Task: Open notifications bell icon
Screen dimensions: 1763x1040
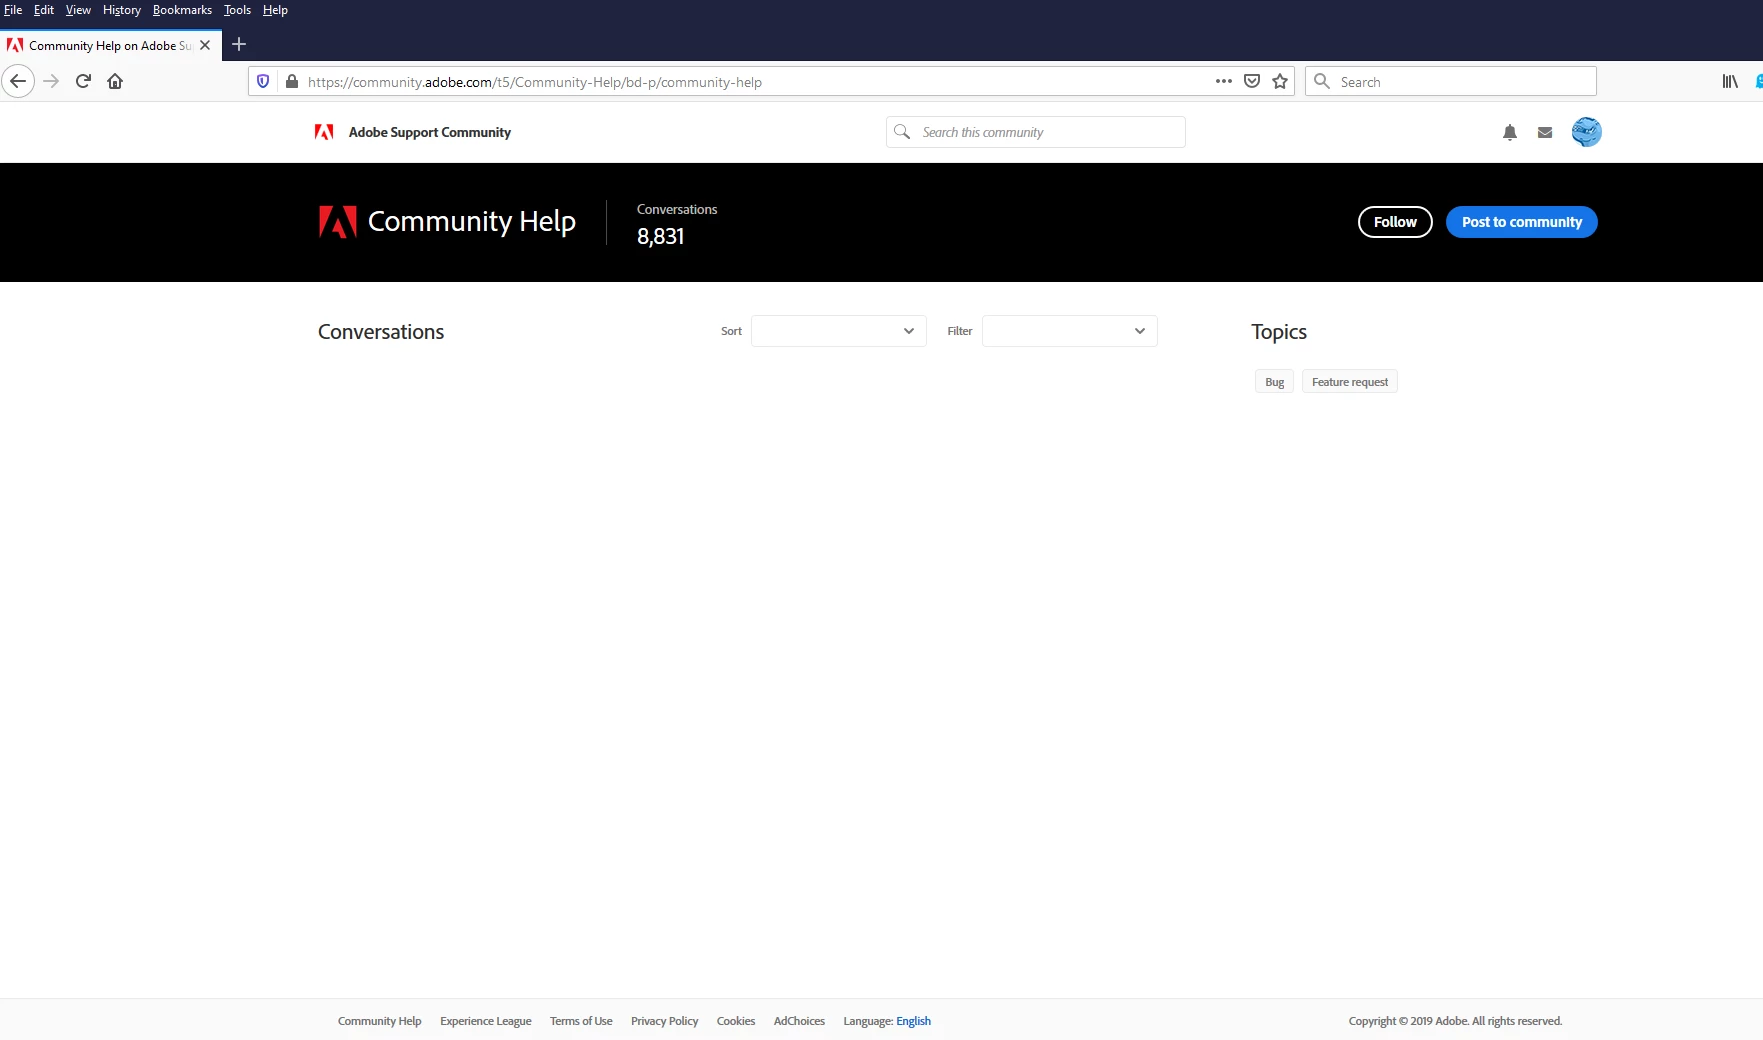Action: [1510, 132]
